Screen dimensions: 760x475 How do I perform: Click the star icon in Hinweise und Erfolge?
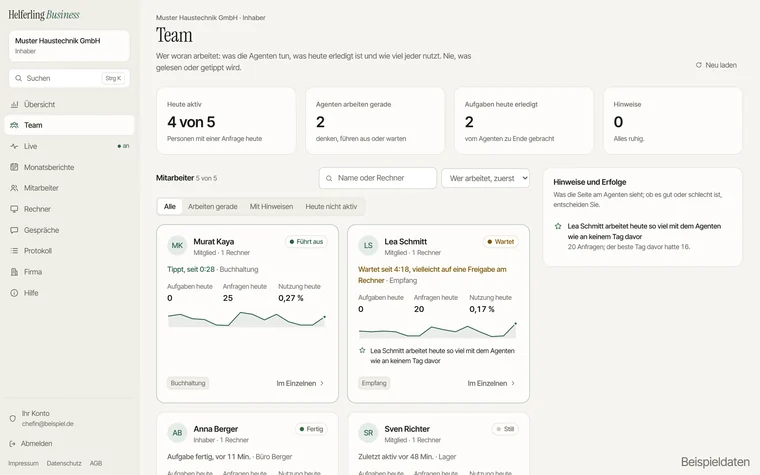point(558,226)
